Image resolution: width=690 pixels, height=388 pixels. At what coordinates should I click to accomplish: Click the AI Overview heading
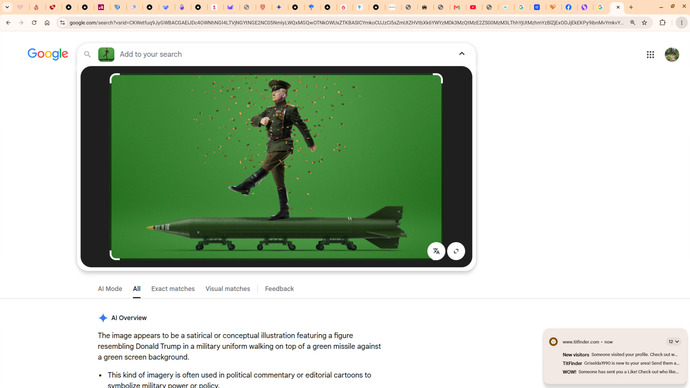129,318
